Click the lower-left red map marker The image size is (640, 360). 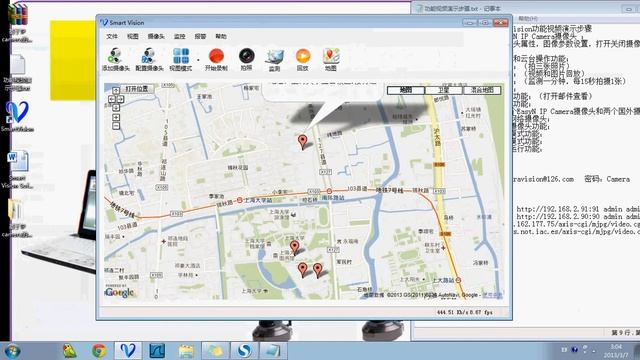point(302,270)
